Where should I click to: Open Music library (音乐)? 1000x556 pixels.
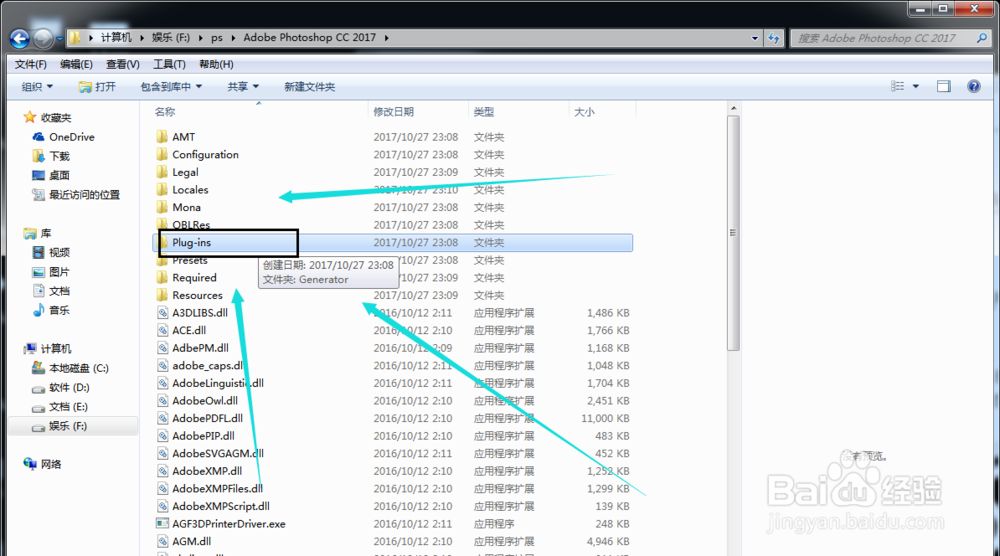pyautogui.click(x=51, y=311)
